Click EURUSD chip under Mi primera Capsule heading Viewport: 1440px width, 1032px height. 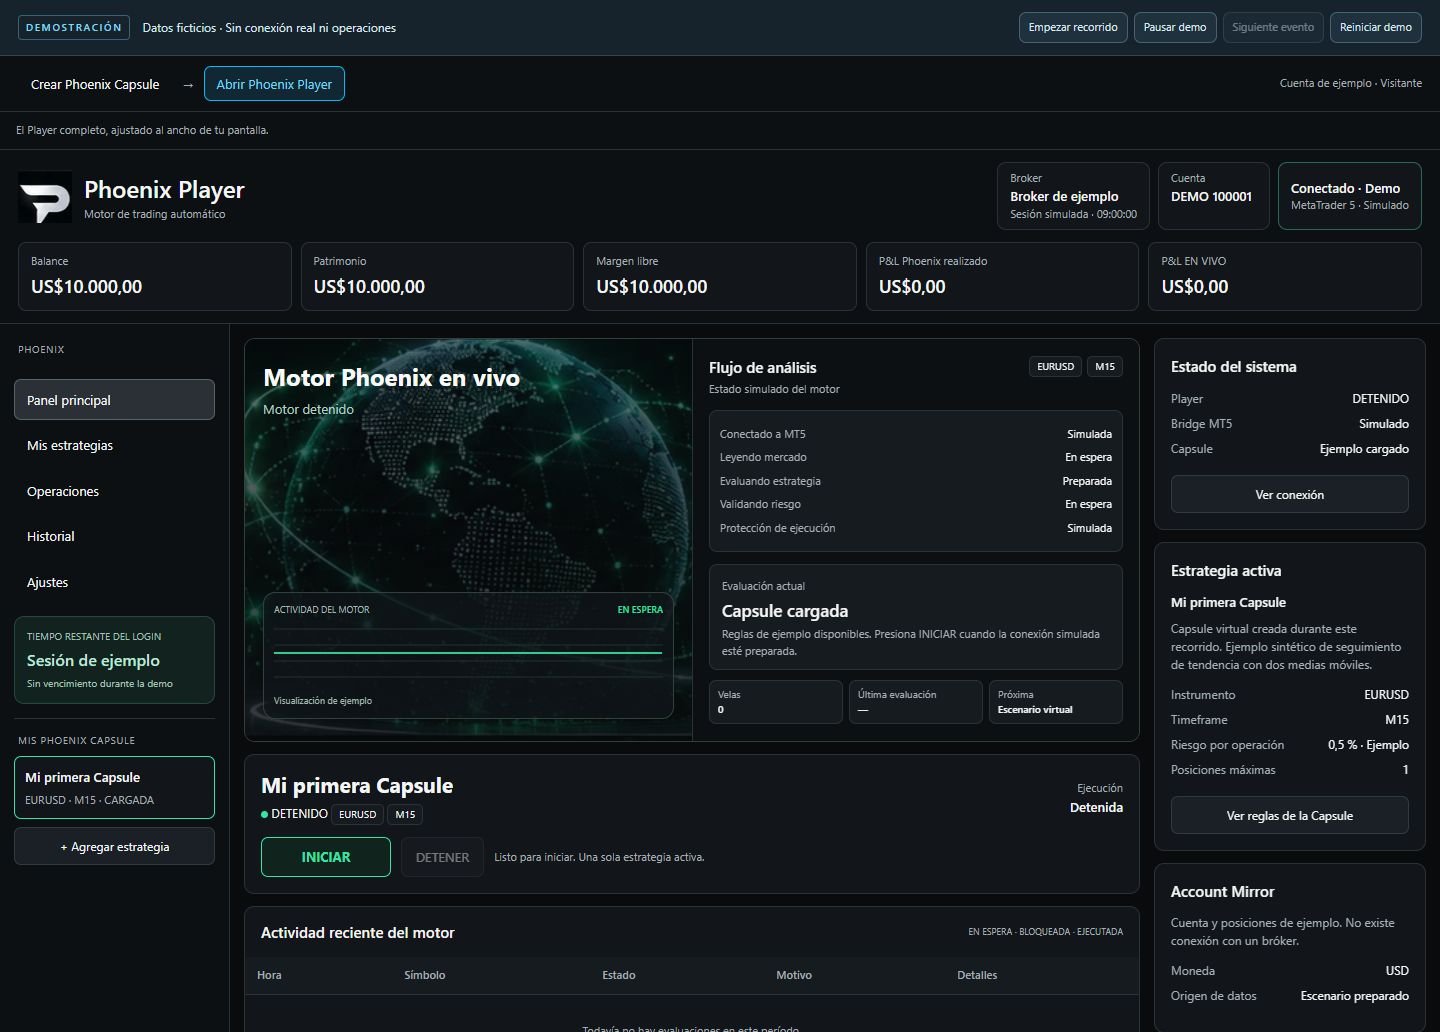tap(357, 814)
